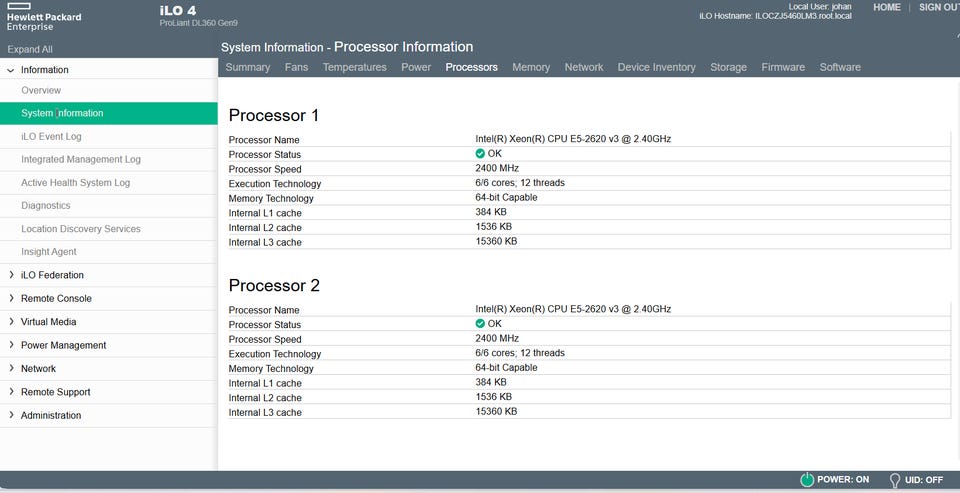Click Local User: johan text
This screenshot has width=960, height=493.
[820, 7]
